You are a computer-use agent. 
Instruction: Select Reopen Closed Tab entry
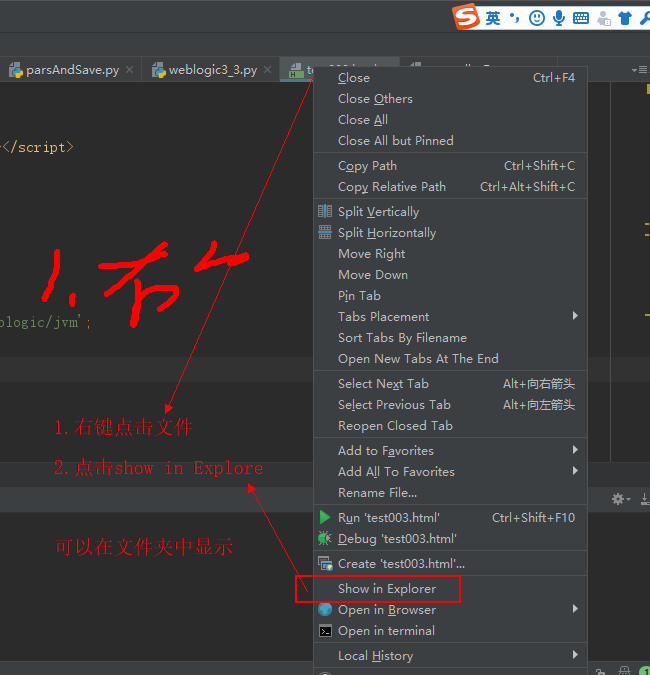451,426
